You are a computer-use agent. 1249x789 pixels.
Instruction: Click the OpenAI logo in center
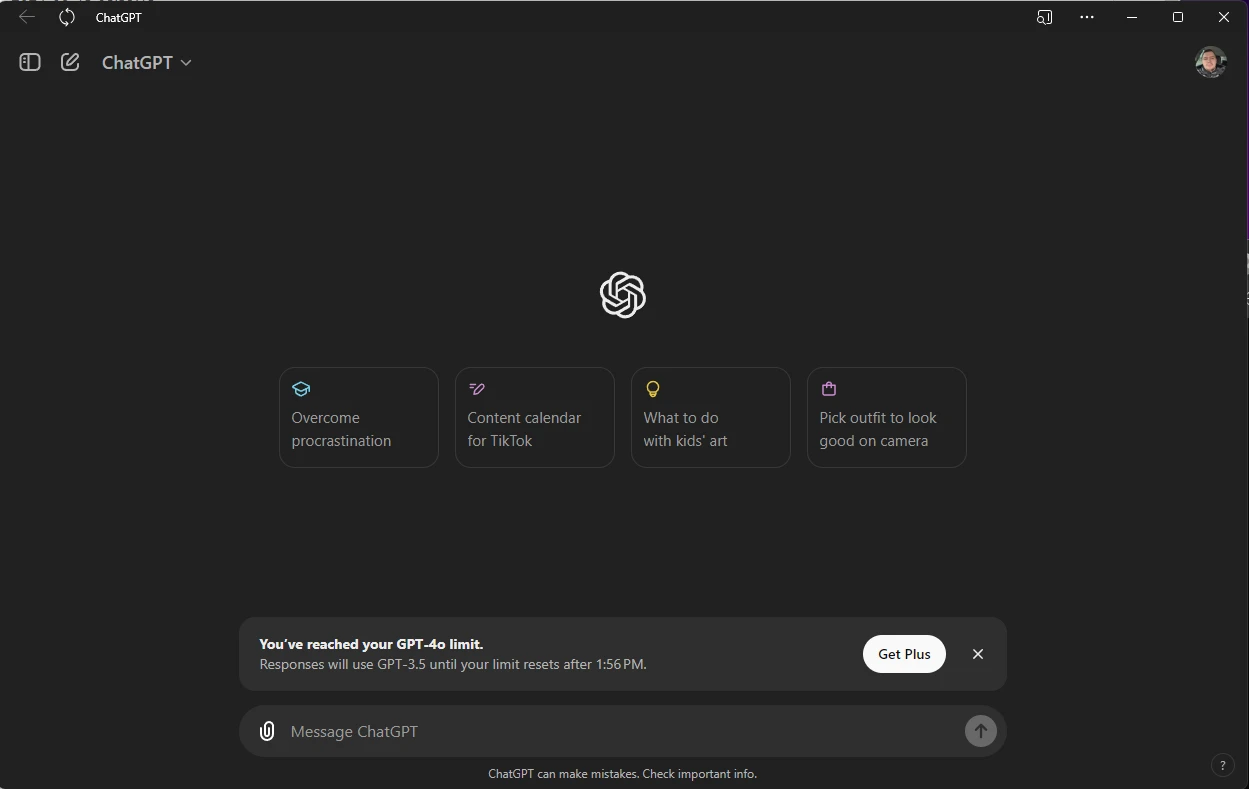click(x=623, y=295)
